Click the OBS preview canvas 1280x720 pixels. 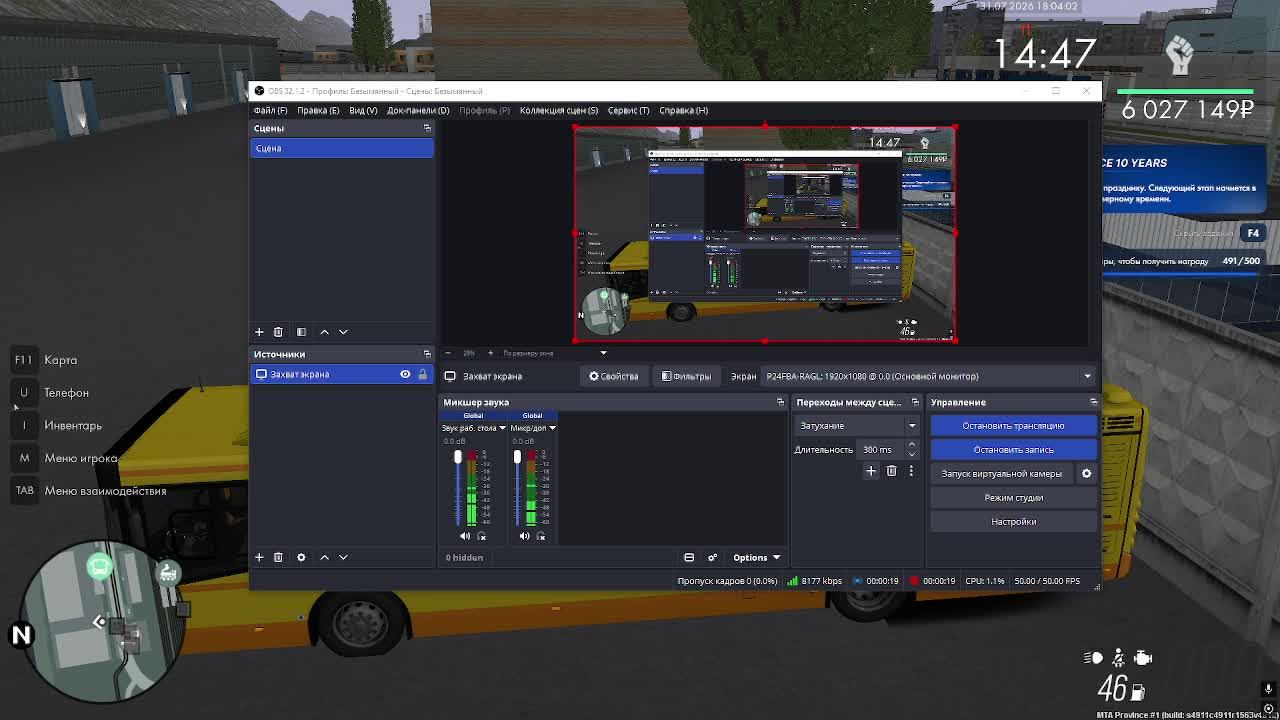[765, 234]
